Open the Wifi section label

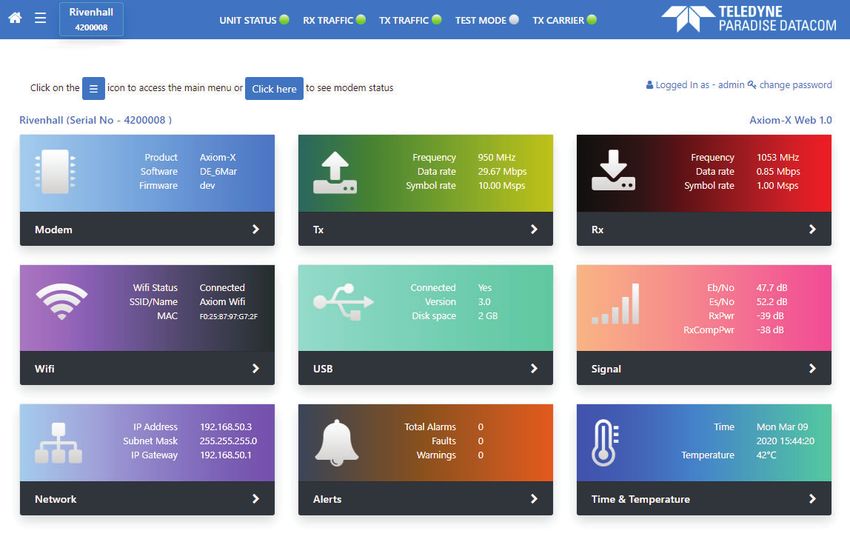pyautogui.click(x=44, y=369)
